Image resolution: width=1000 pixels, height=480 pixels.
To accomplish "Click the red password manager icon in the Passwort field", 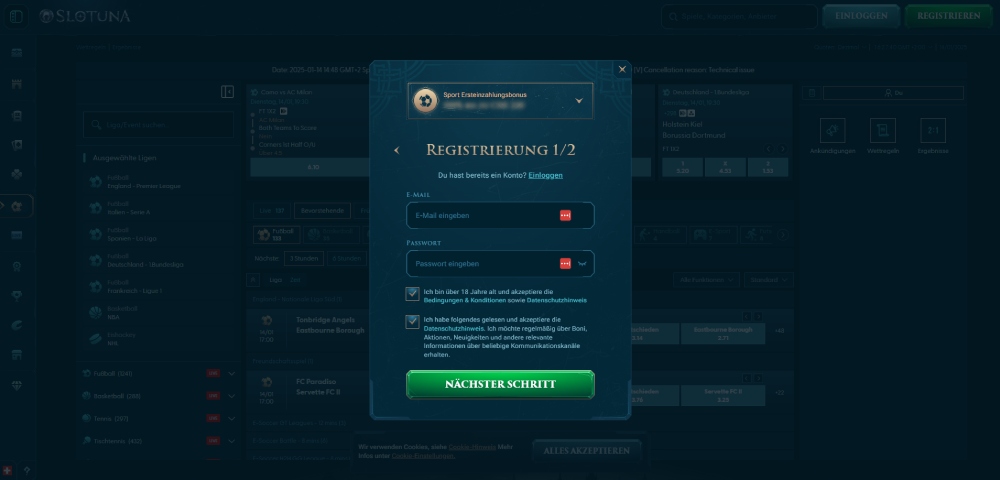I will (x=565, y=264).
